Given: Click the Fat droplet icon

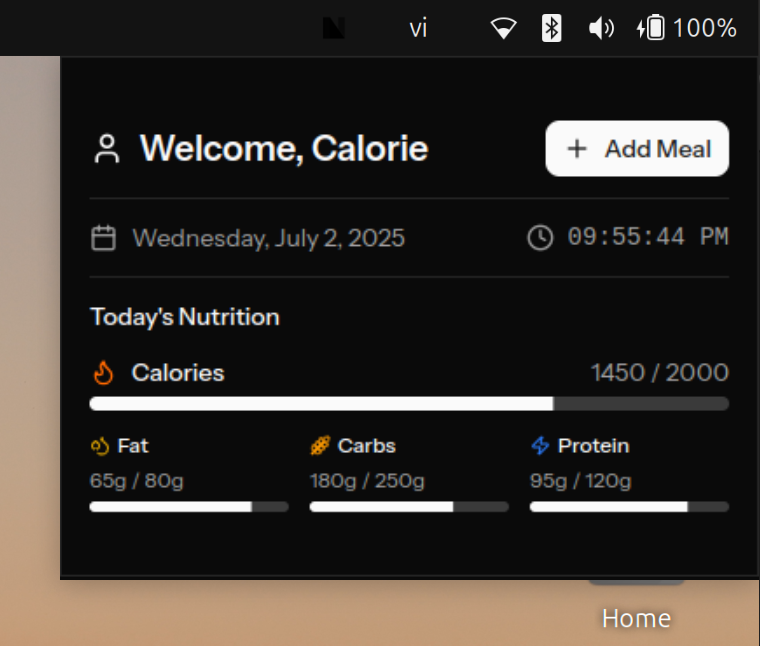Looking at the screenshot, I should (x=99, y=446).
